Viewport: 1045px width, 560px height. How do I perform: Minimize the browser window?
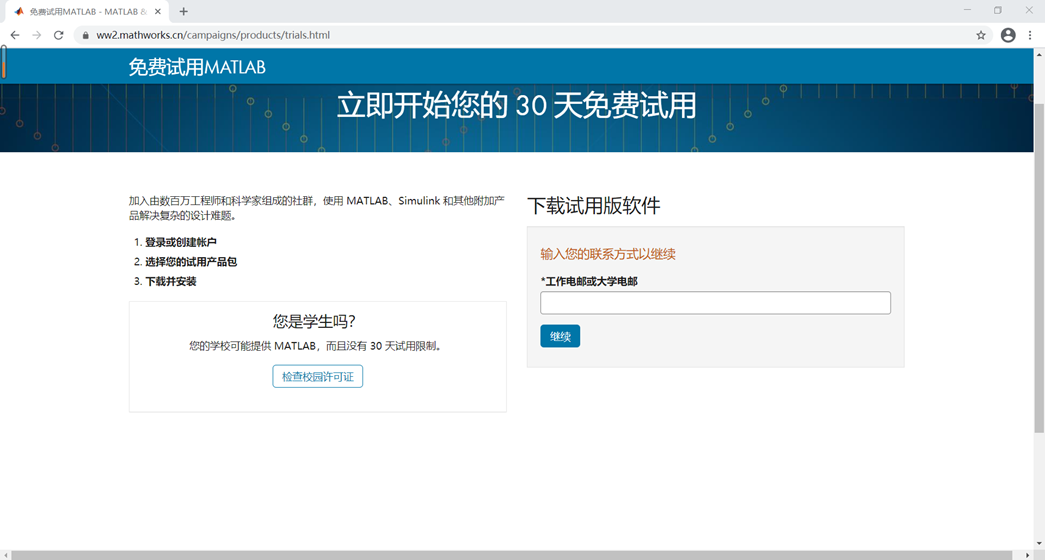pos(967,10)
